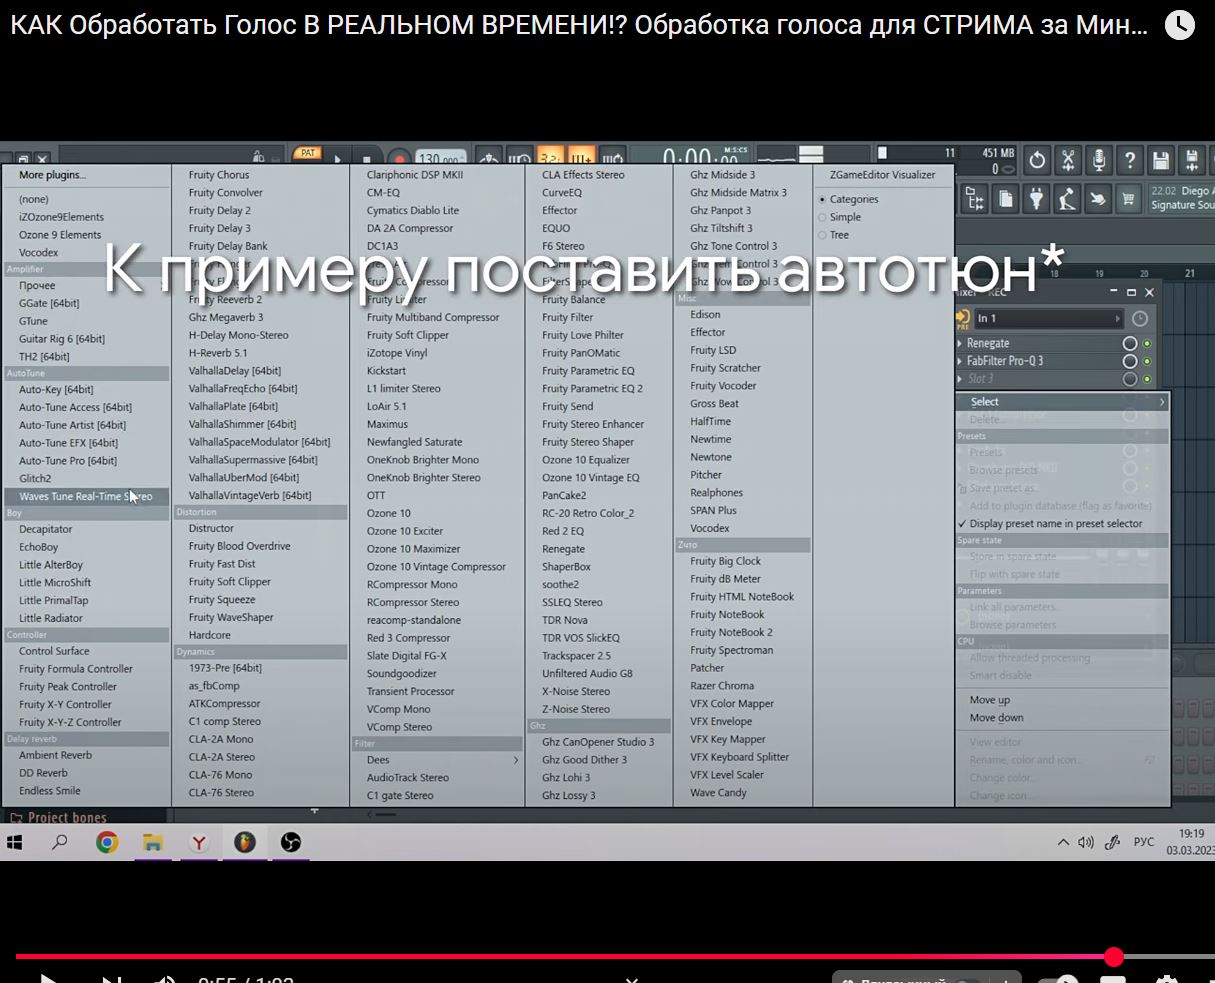
Task: Adjust the FabFilter Pro-Q 3 mix knob
Action: [1130, 361]
